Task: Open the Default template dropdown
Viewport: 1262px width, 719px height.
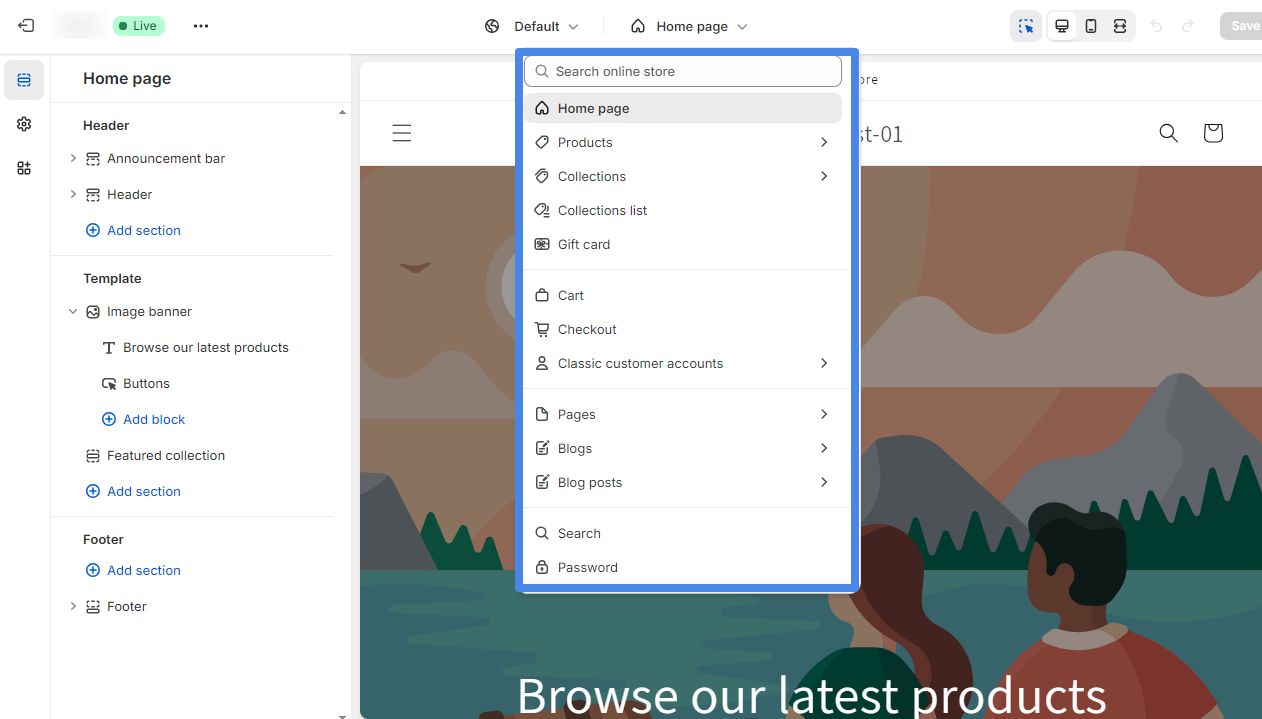Action: coord(532,26)
